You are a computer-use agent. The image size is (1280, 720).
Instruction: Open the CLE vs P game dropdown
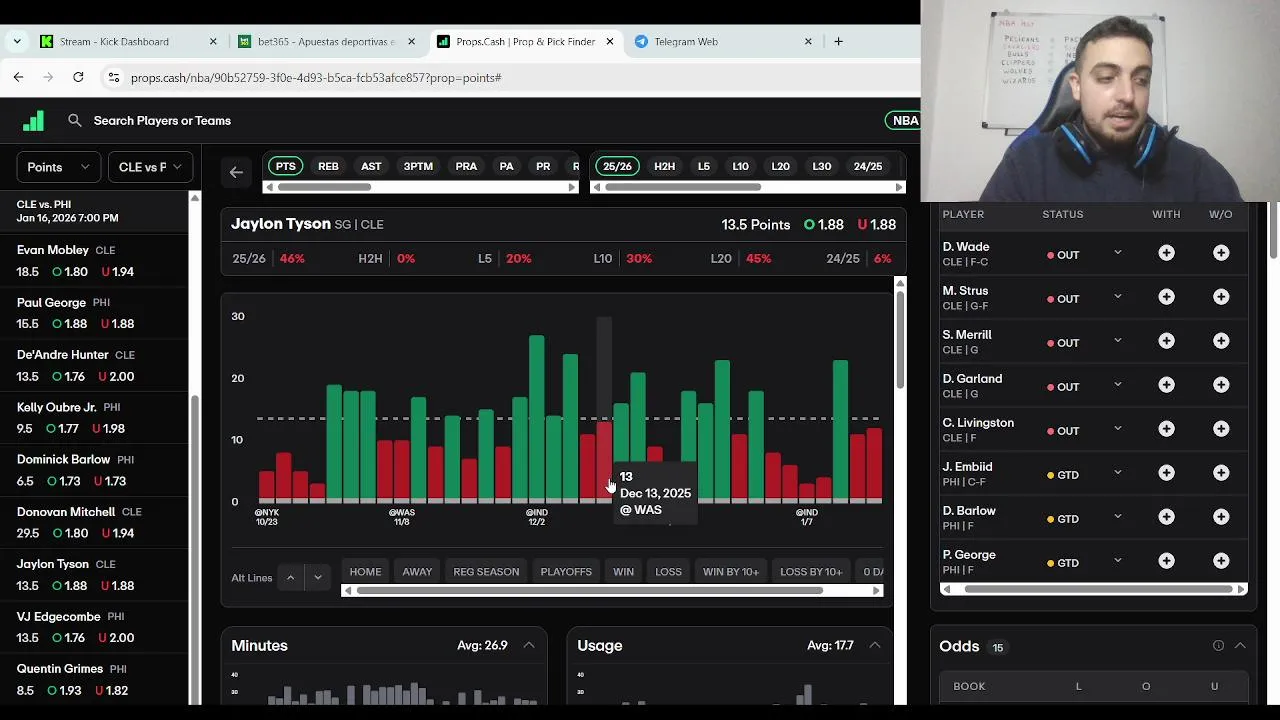tap(150, 167)
